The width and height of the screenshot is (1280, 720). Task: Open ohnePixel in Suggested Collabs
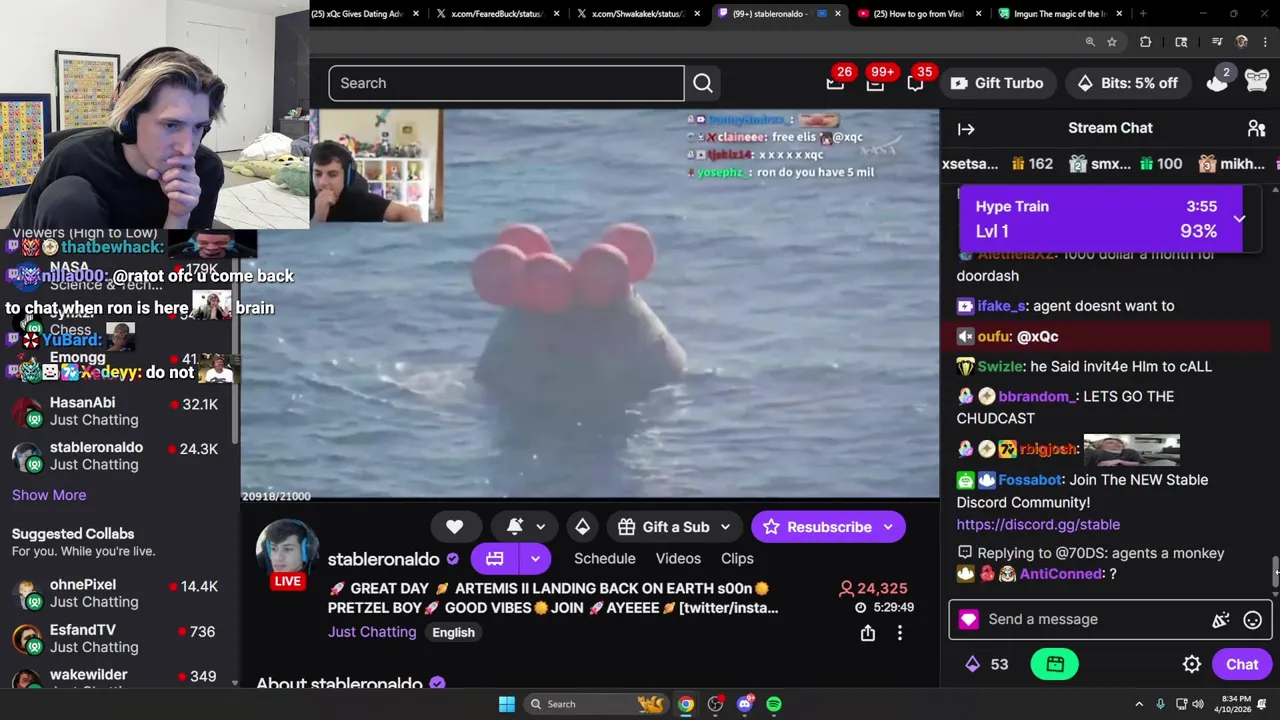pyautogui.click(x=118, y=593)
